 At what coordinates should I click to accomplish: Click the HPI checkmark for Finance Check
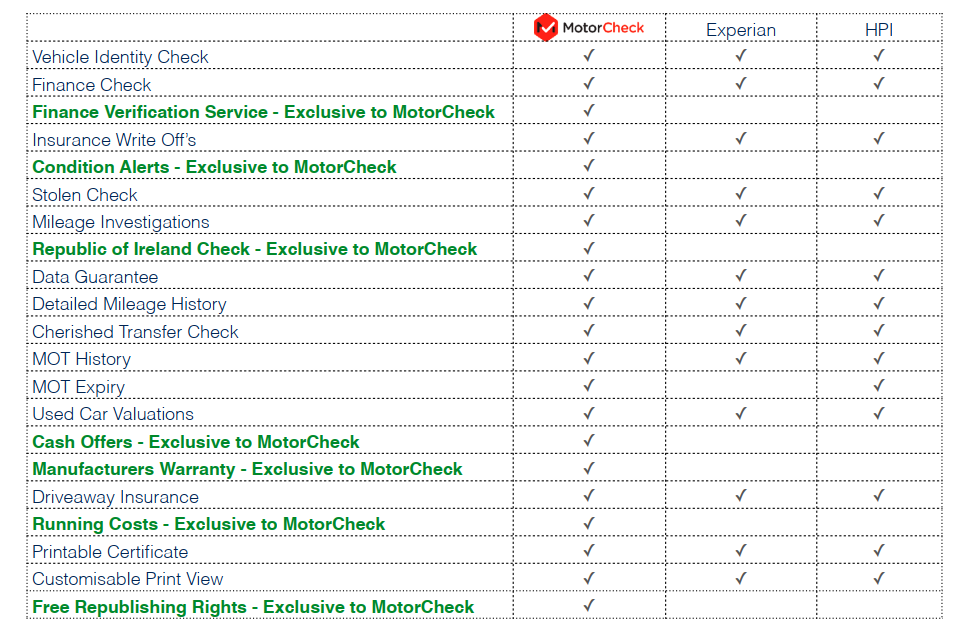(x=879, y=84)
